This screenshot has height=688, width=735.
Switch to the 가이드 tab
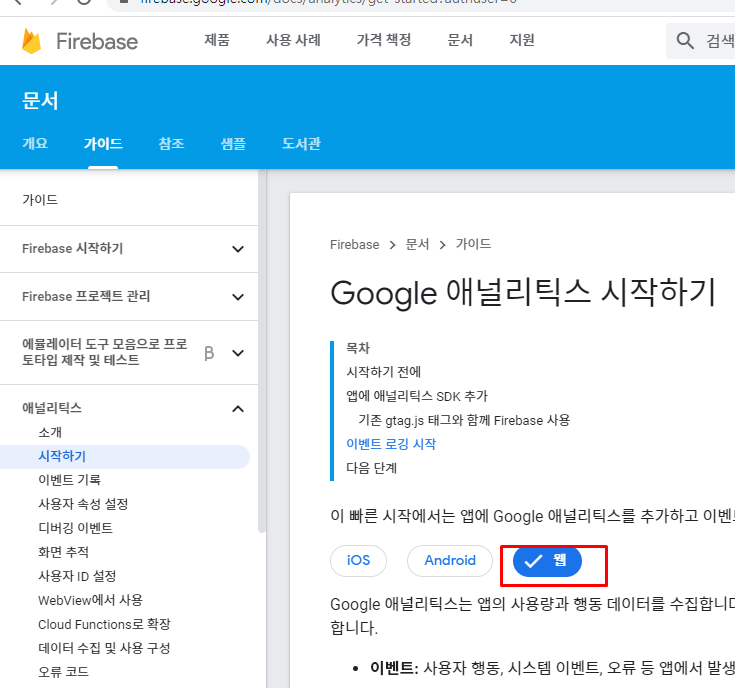(103, 143)
